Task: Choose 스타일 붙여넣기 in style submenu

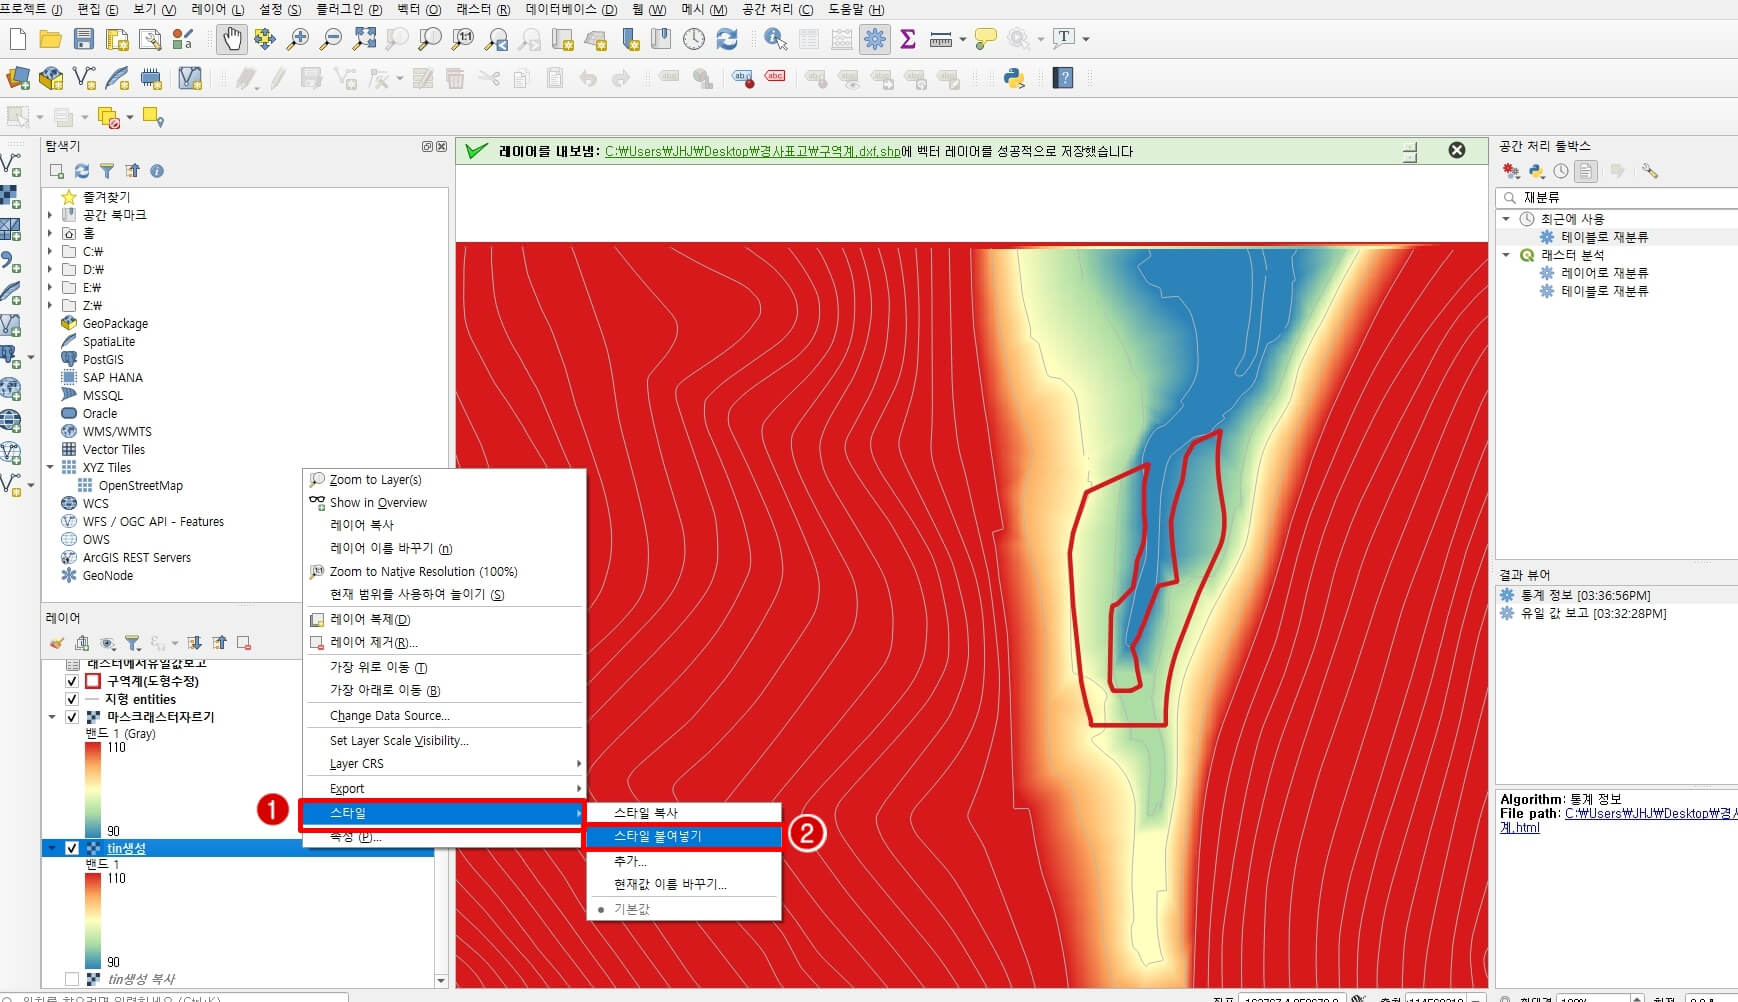Action: tap(683, 836)
